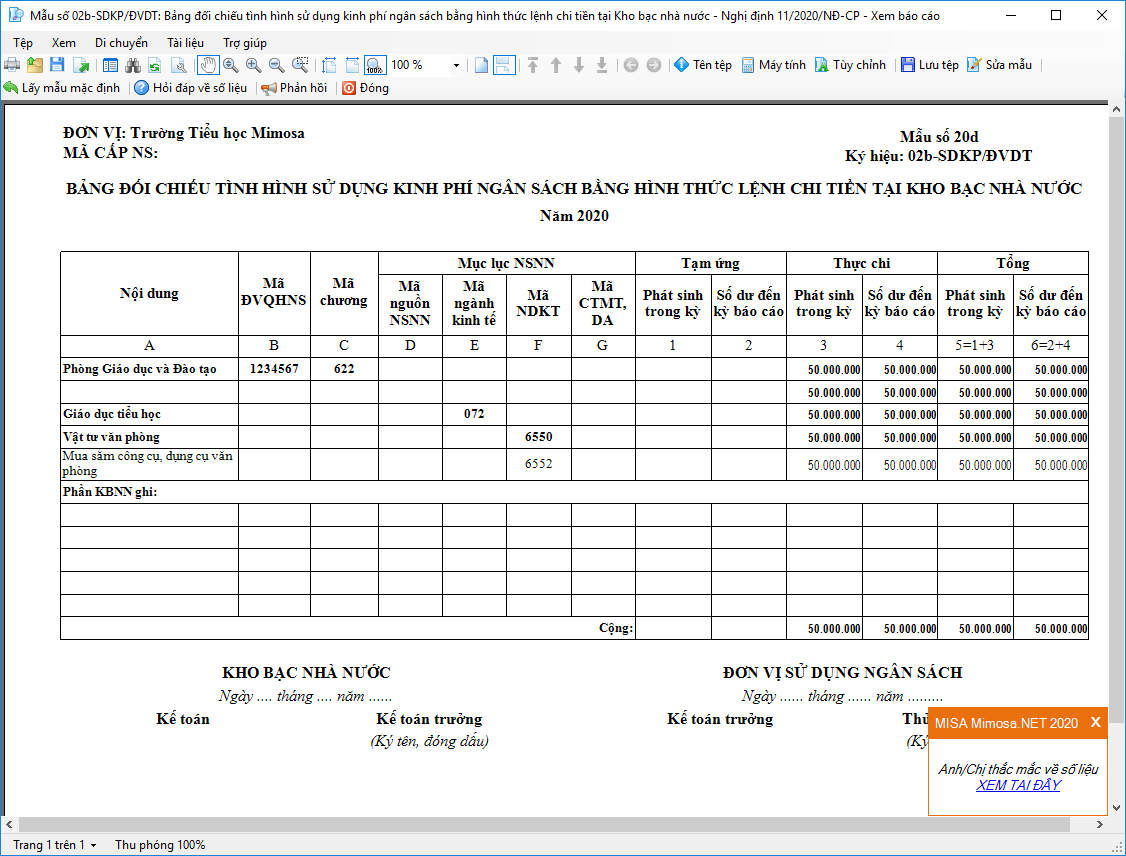1126x856 pixels.
Task: Jump to last page with the barred down arrow
Action: pyautogui.click(x=602, y=65)
